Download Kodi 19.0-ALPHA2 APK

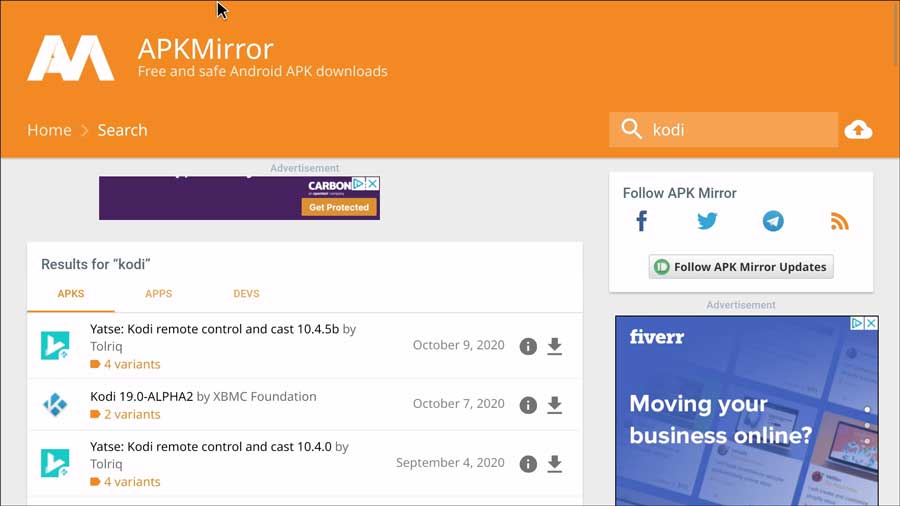554,405
